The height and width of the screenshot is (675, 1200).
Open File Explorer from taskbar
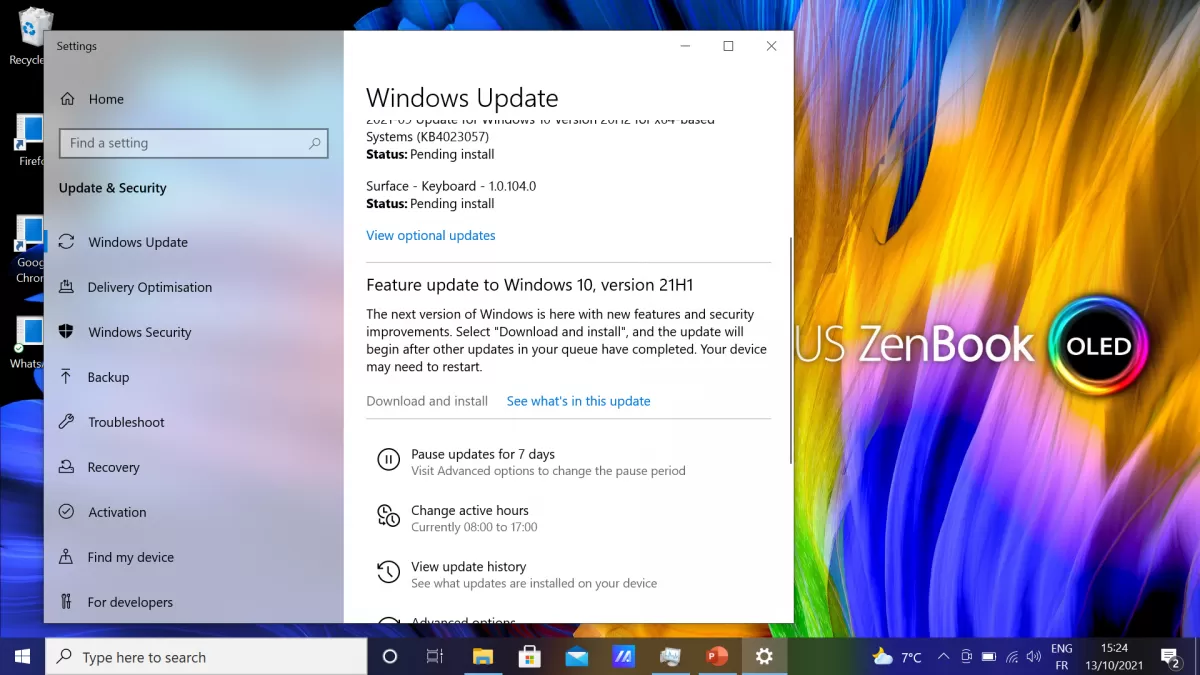(482, 656)
